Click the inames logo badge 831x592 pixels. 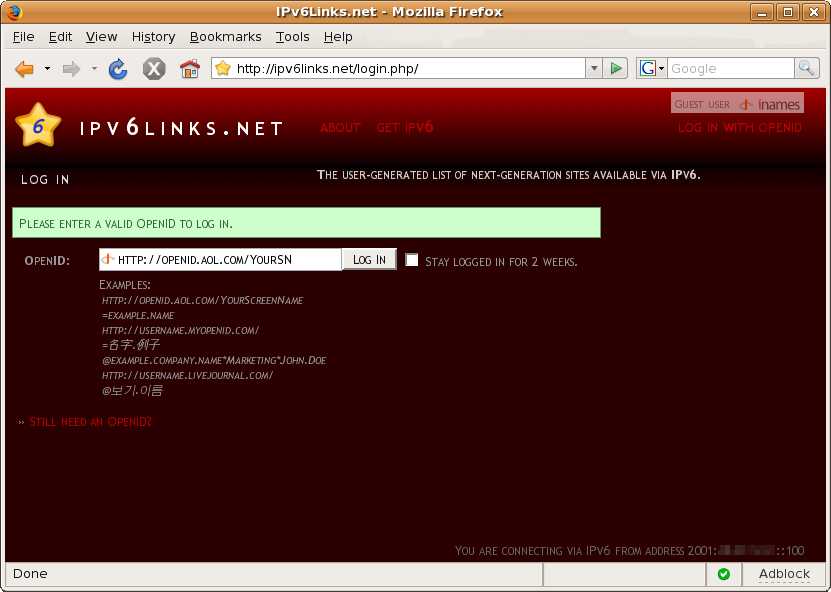[x=770, y=104]
